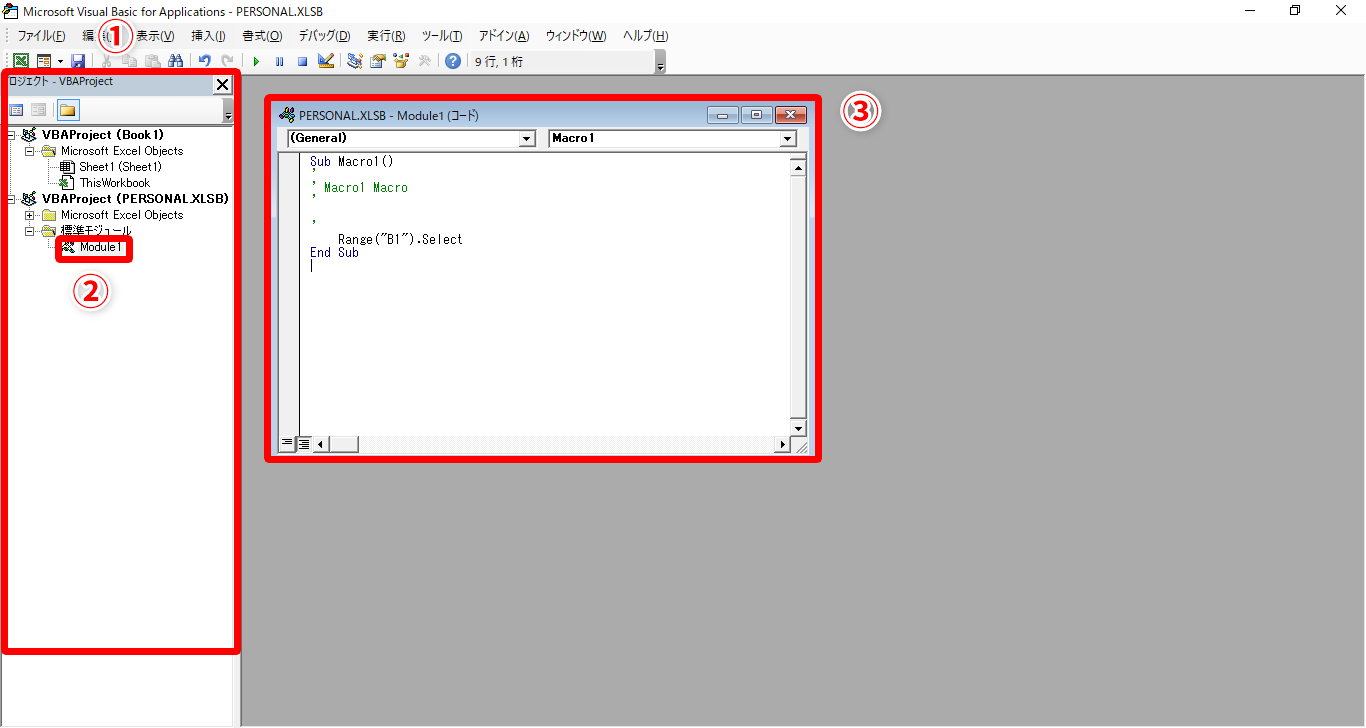Run the macro with the green play icon
The width and height of the screenshot is (1366, 728).
coord(256,61)
